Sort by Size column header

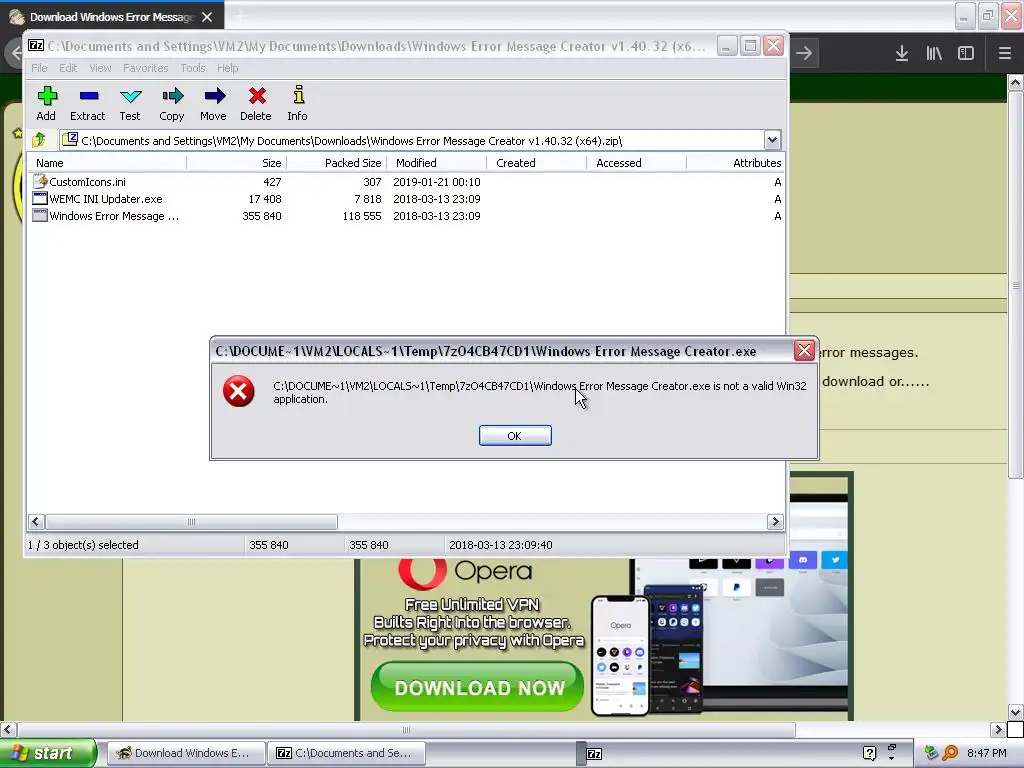click(x=236, y=163)
